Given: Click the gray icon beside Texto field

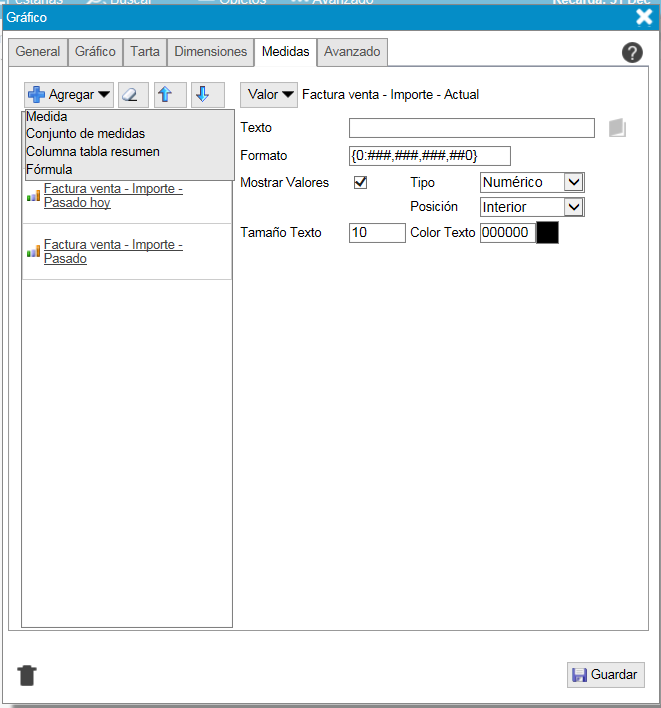Looking at the screenshot, I should point(617,128).
